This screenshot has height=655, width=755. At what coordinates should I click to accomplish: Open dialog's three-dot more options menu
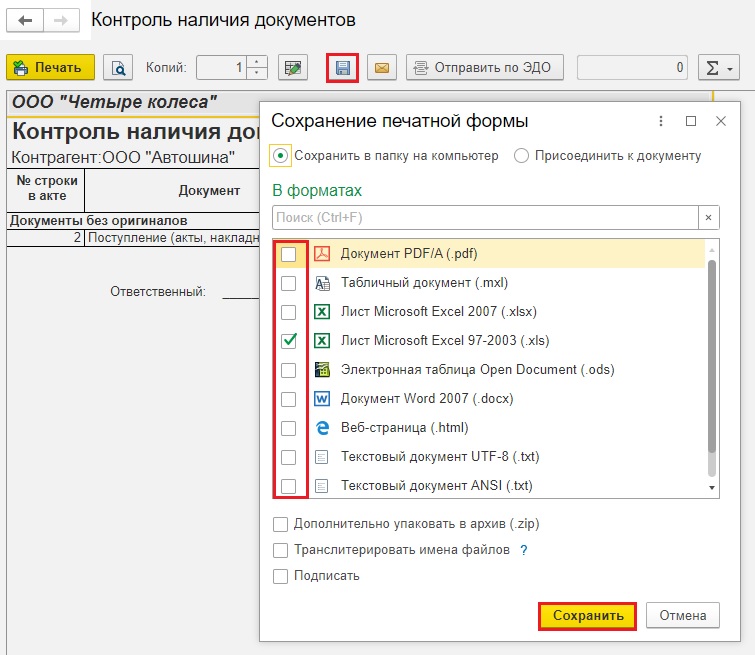[660, 121]
